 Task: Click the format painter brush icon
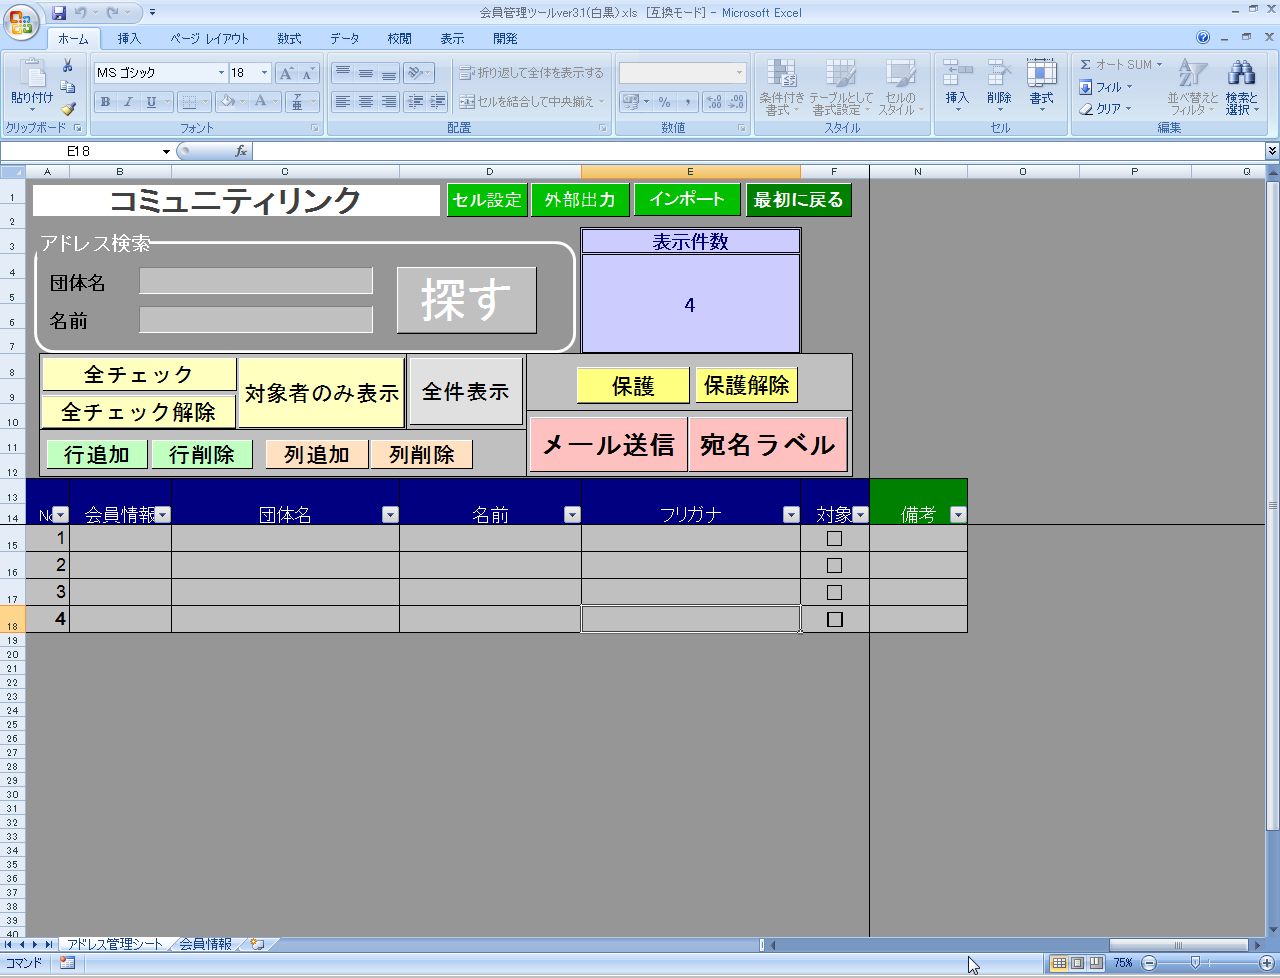point(68,109)
